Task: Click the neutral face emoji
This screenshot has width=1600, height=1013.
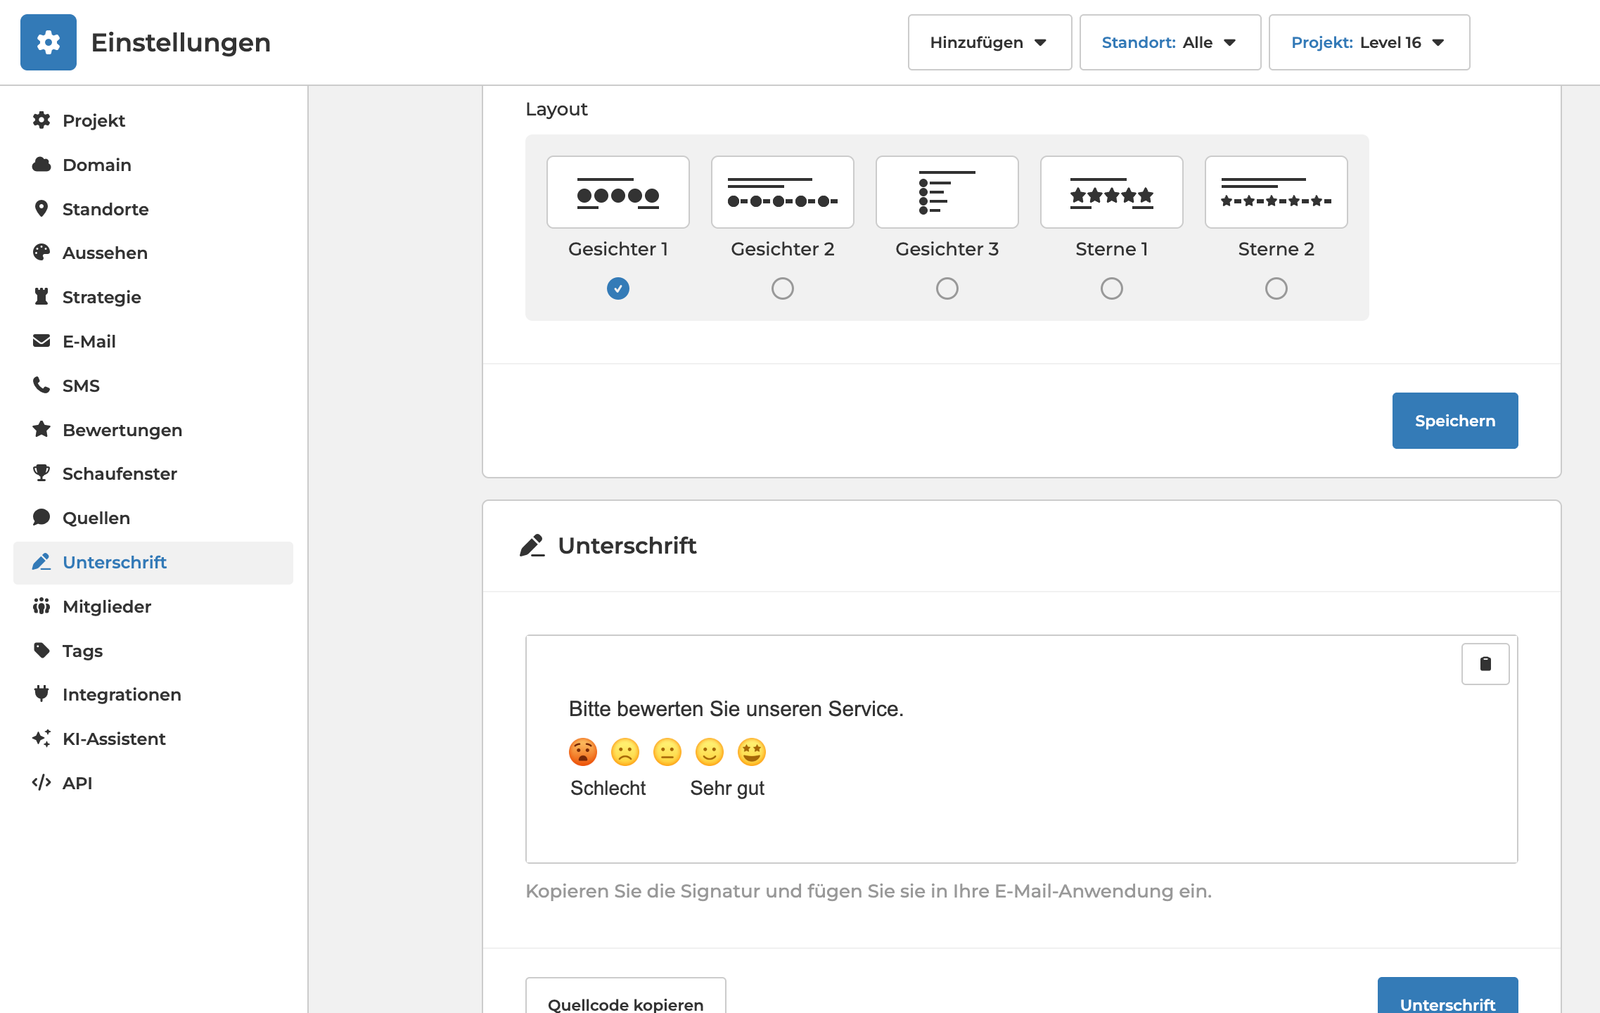Action: pos(667,752)
